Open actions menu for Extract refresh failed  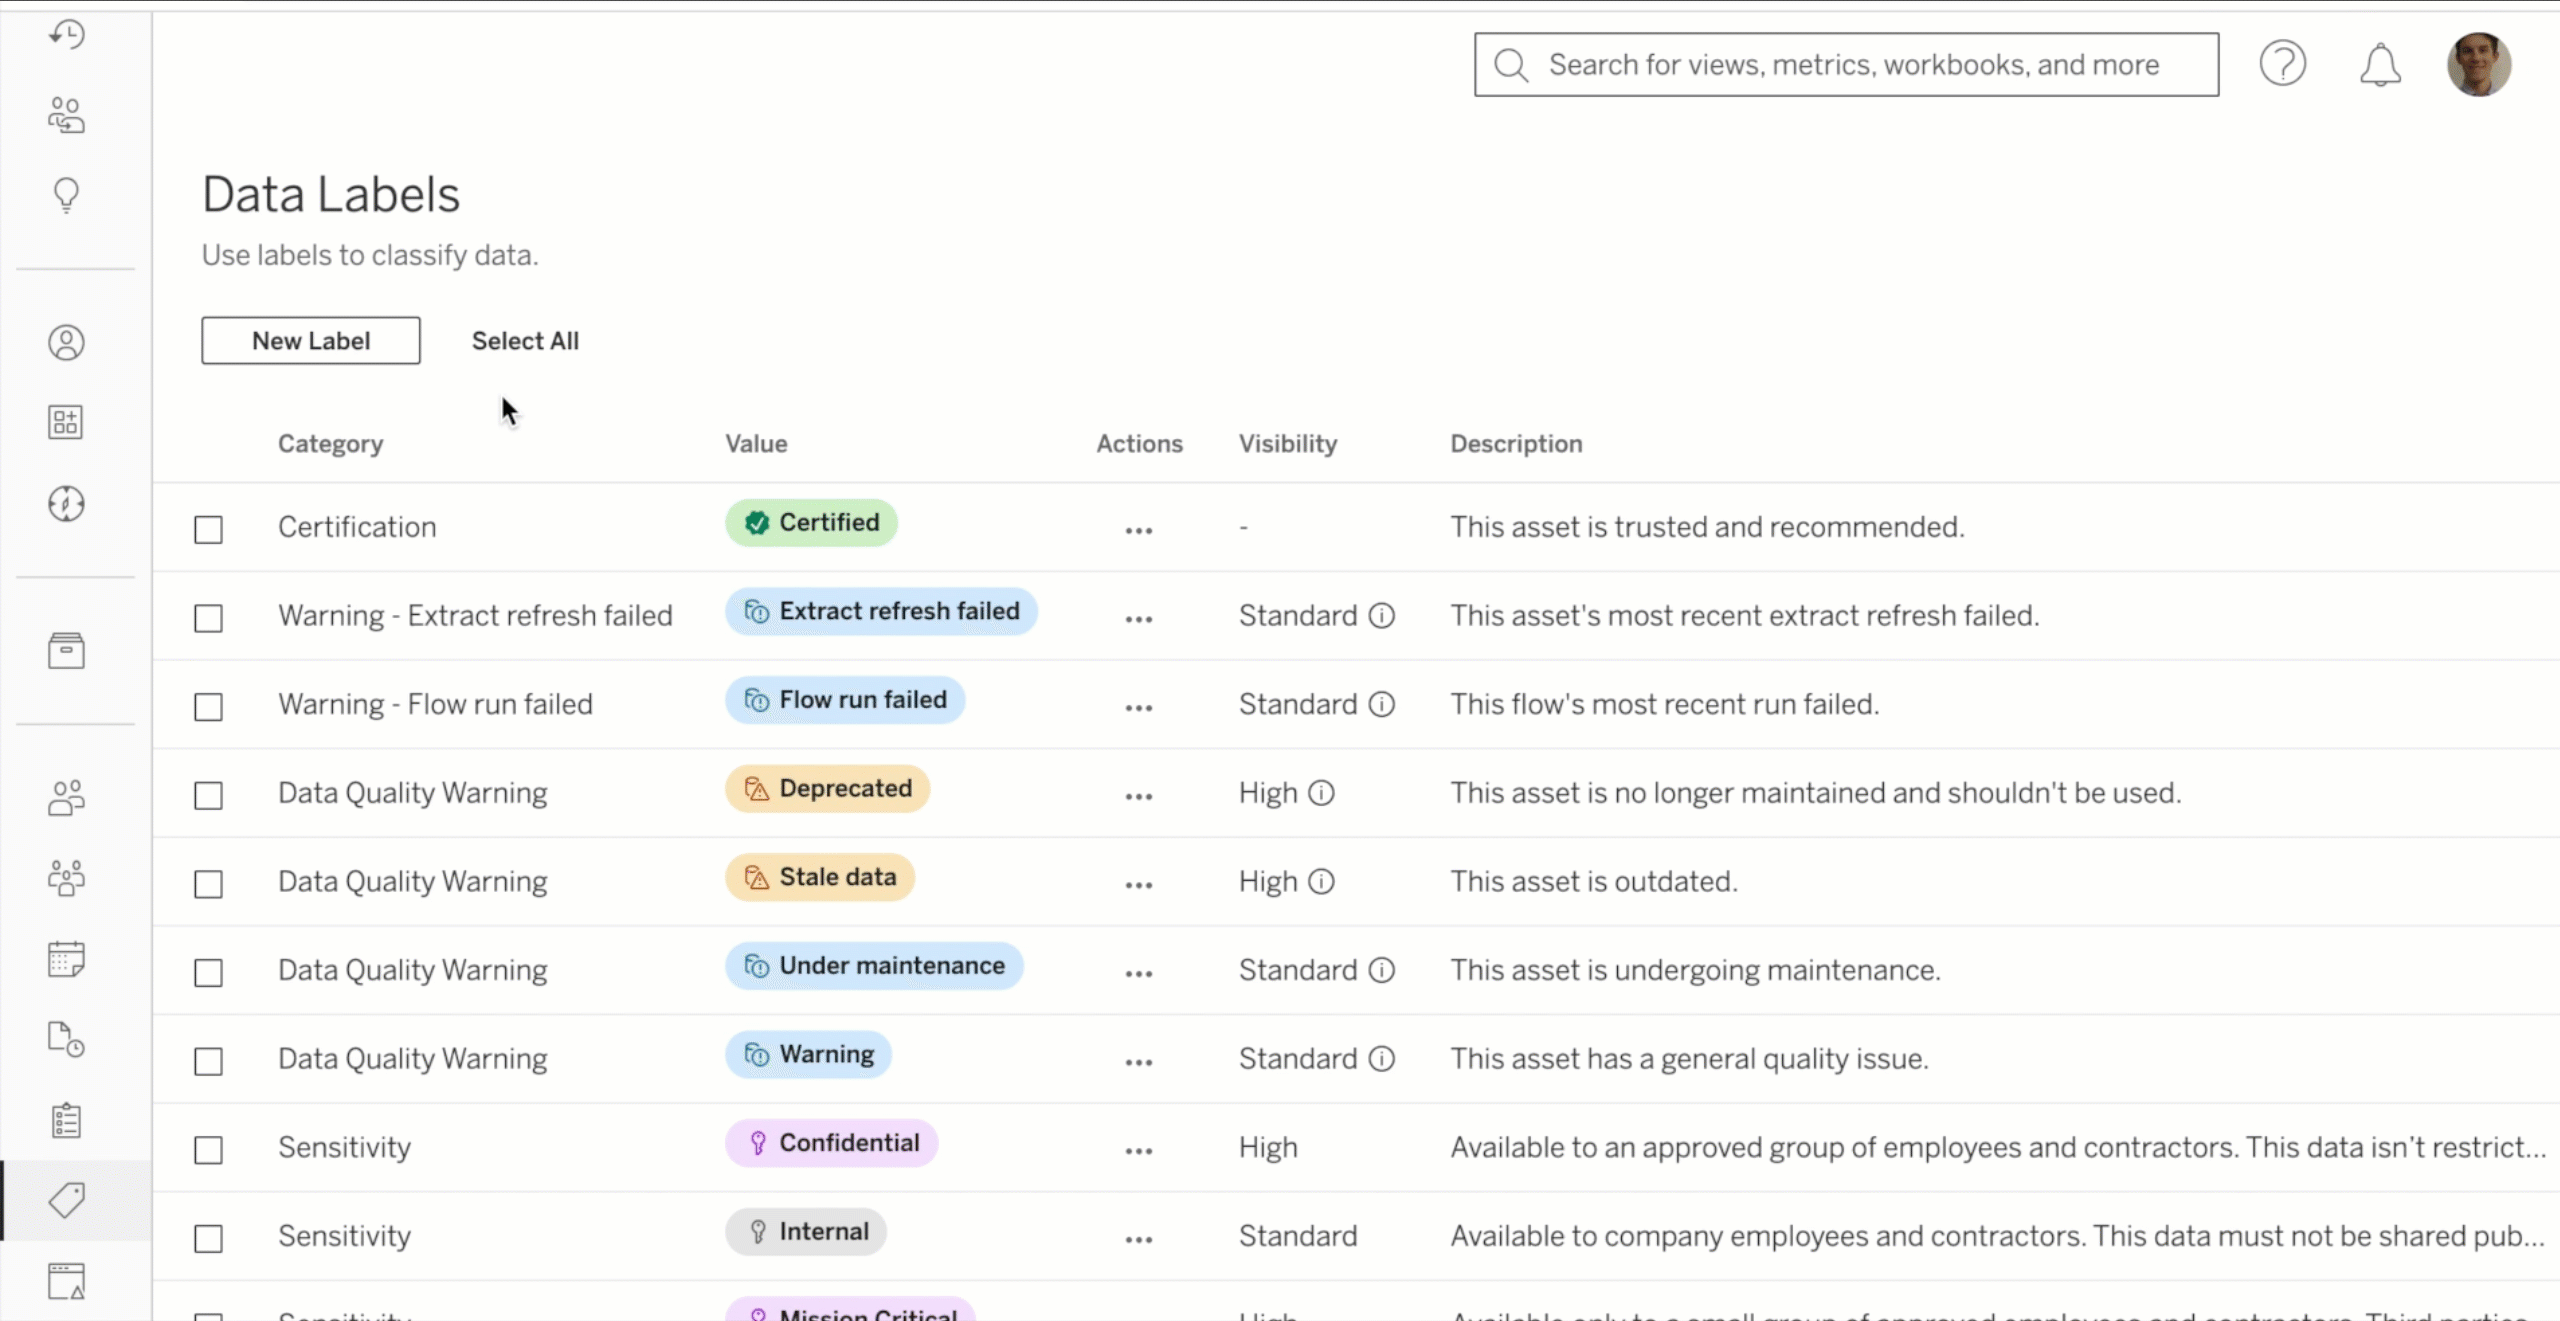[x=1139, y=615]
